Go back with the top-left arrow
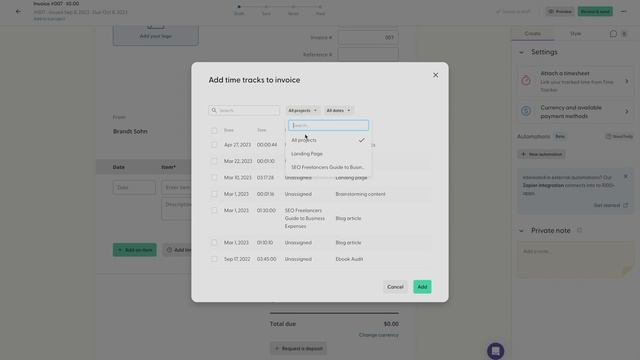The width and height of the screenshot is (640, 360). [x=18, y=11]
